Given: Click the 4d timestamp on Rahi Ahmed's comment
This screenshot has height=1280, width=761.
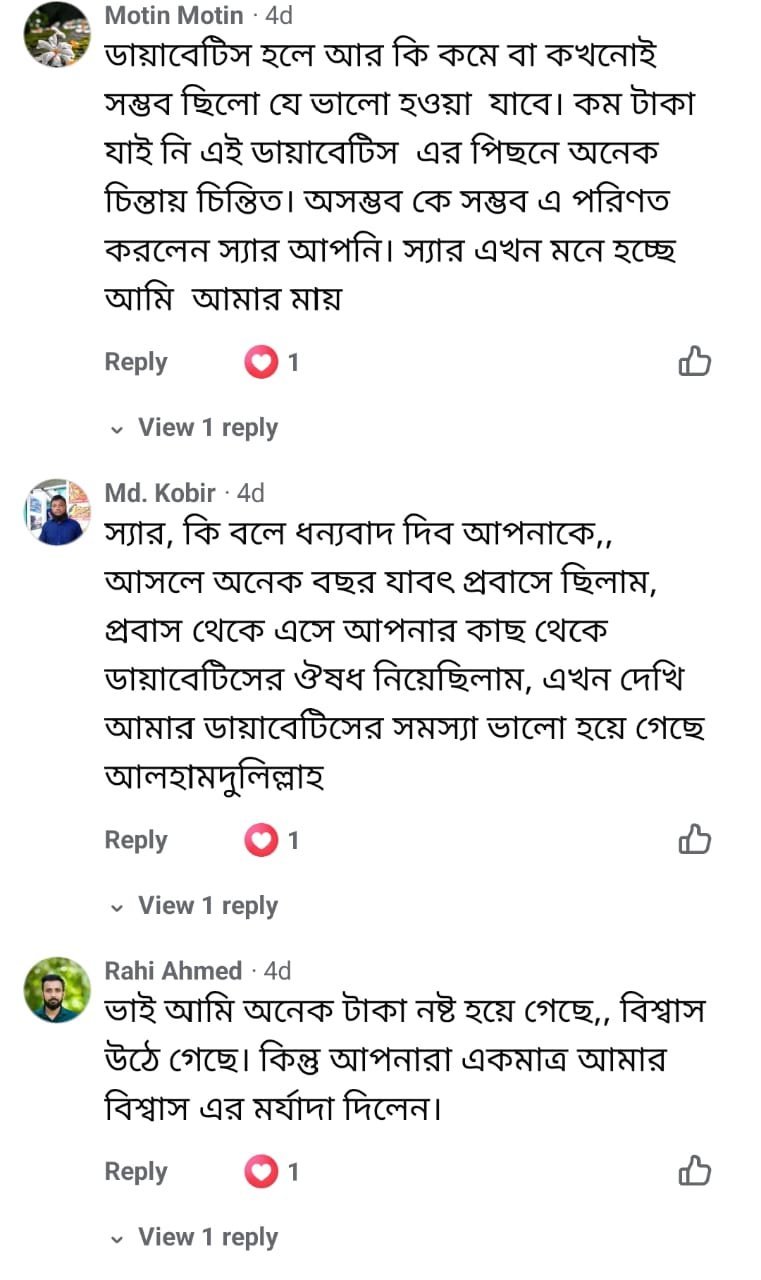Looking at the screenshot, I should [x=277, y=971].
